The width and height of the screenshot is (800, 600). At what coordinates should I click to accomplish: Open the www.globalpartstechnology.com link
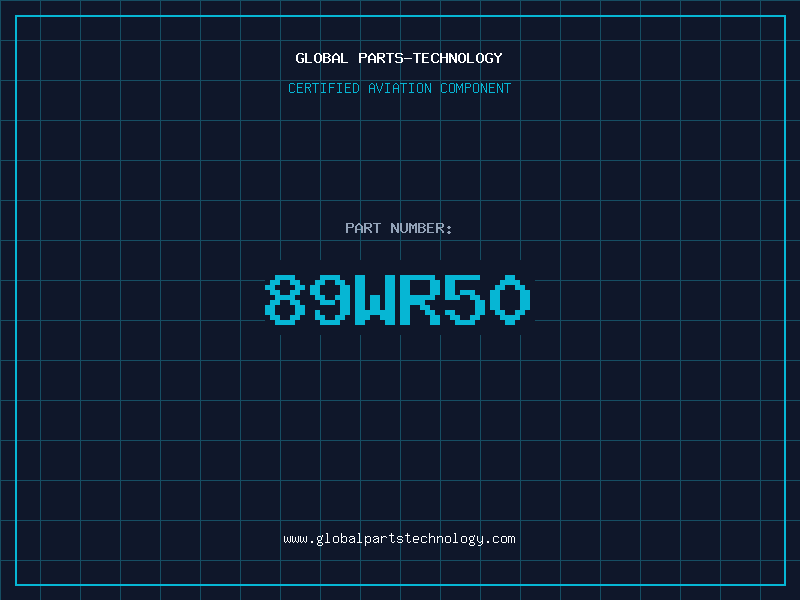[x=399, y=539]
